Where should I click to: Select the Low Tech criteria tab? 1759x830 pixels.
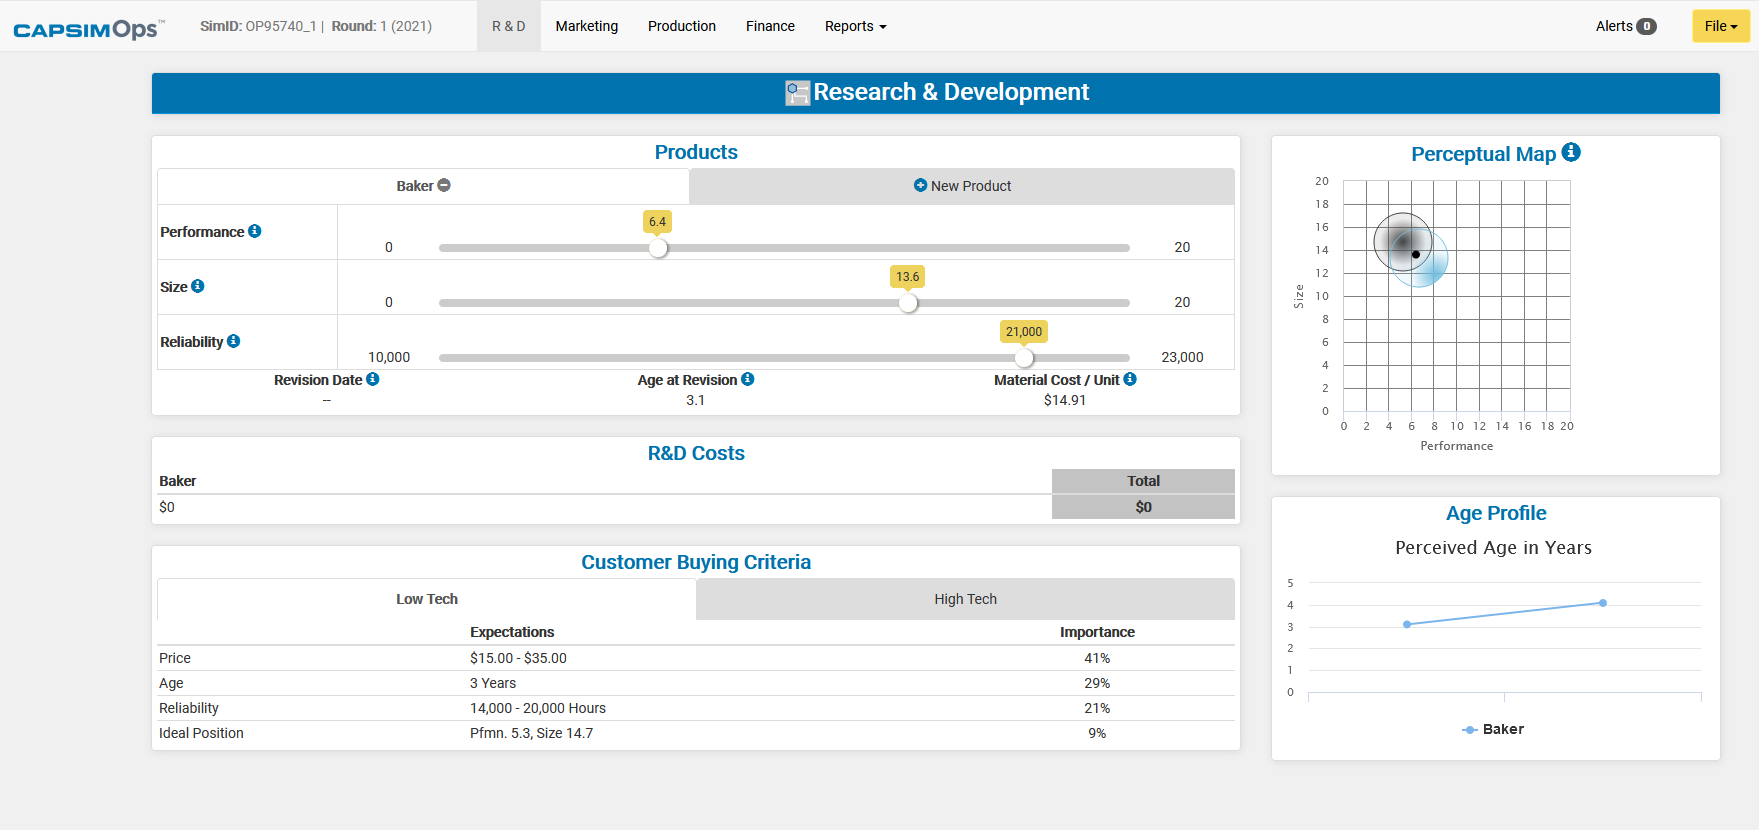426,599
